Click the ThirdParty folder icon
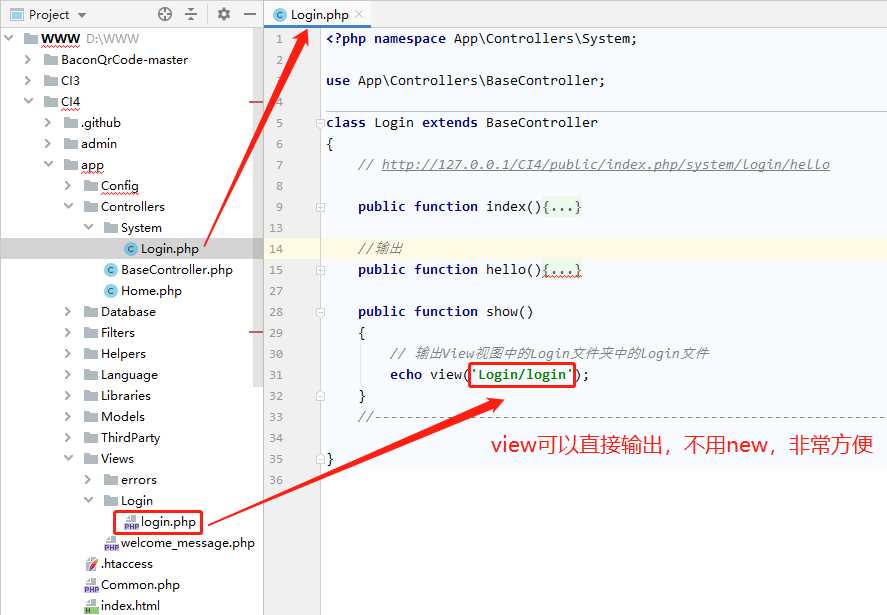Viewport: 887px width, 615px height. pos(91,437)
